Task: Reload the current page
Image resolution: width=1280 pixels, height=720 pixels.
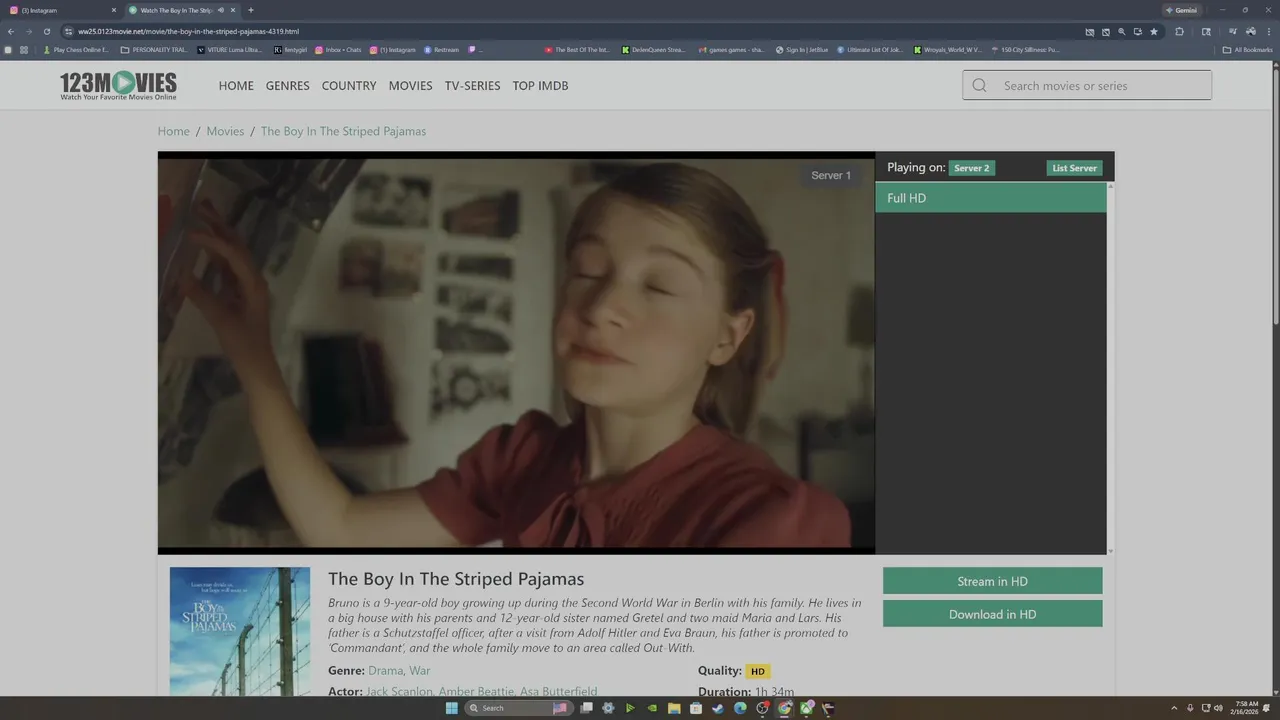Action: pyautogui.click(x=46, y=31)
